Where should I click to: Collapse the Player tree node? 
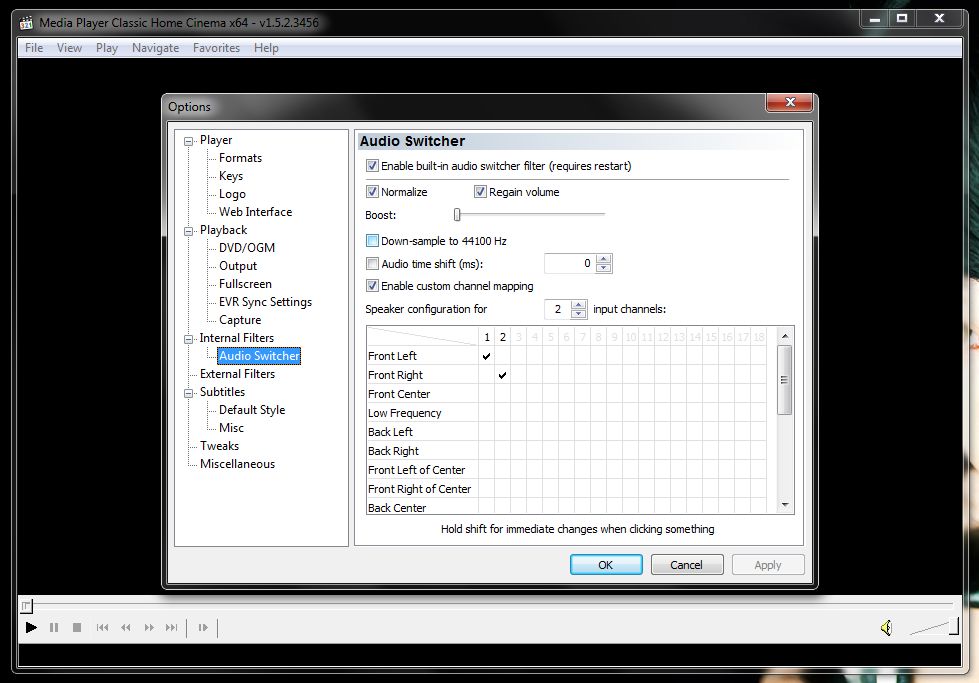coord(188,141)
